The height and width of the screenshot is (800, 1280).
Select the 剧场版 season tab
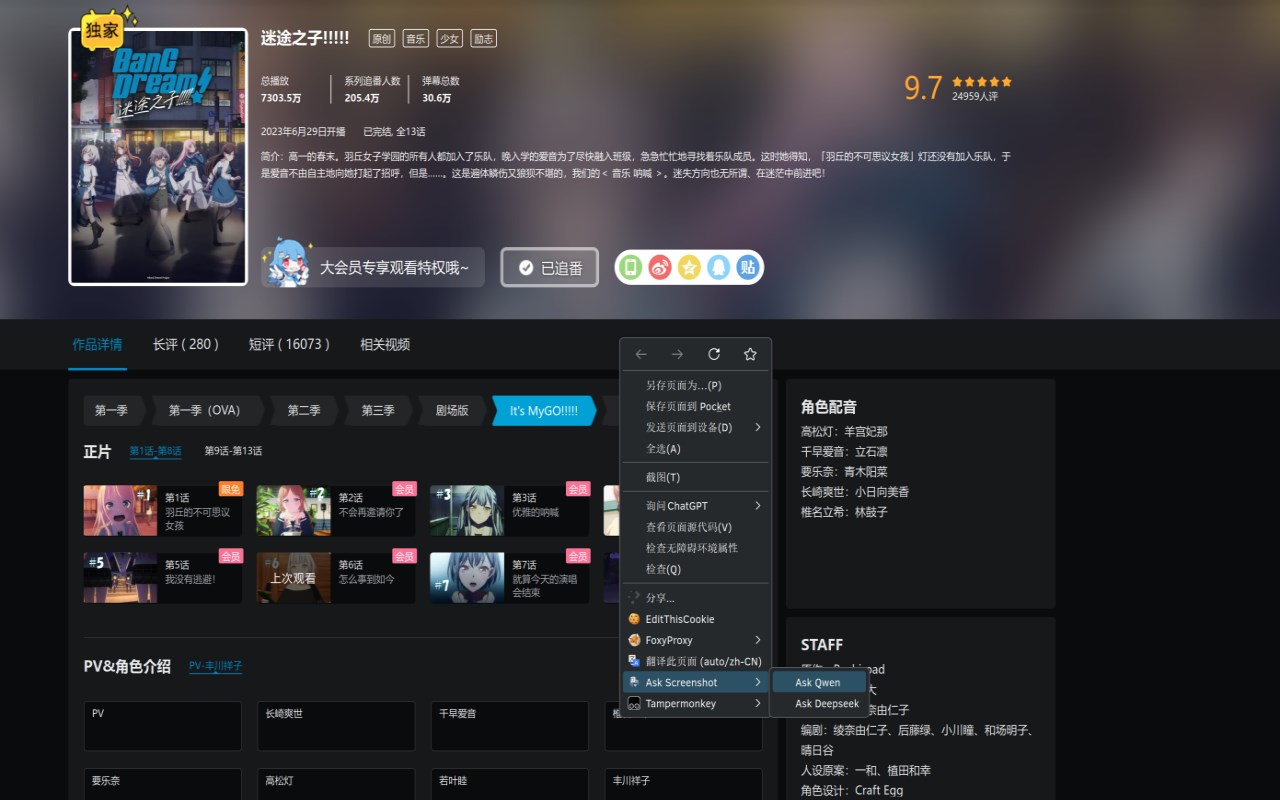tap(452, 410)
